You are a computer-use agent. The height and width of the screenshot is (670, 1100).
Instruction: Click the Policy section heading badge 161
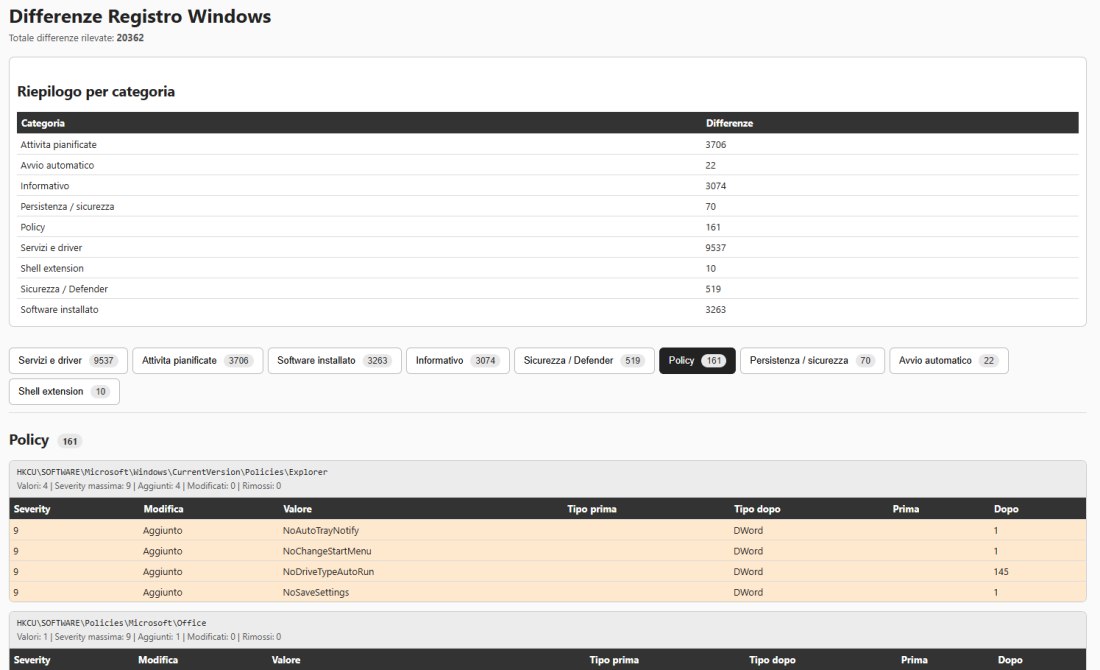coord(69,441)
